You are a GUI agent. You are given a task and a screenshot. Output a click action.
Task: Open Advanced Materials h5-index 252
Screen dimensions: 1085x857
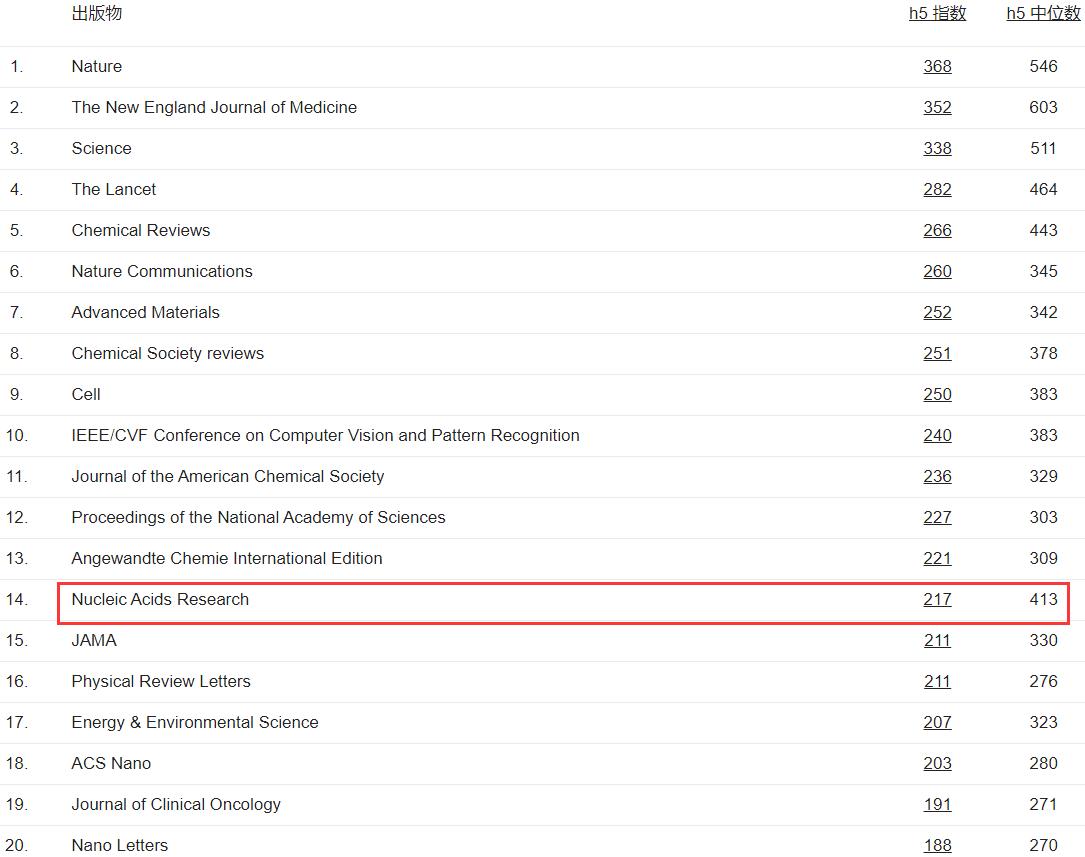[x=937, y=313]
